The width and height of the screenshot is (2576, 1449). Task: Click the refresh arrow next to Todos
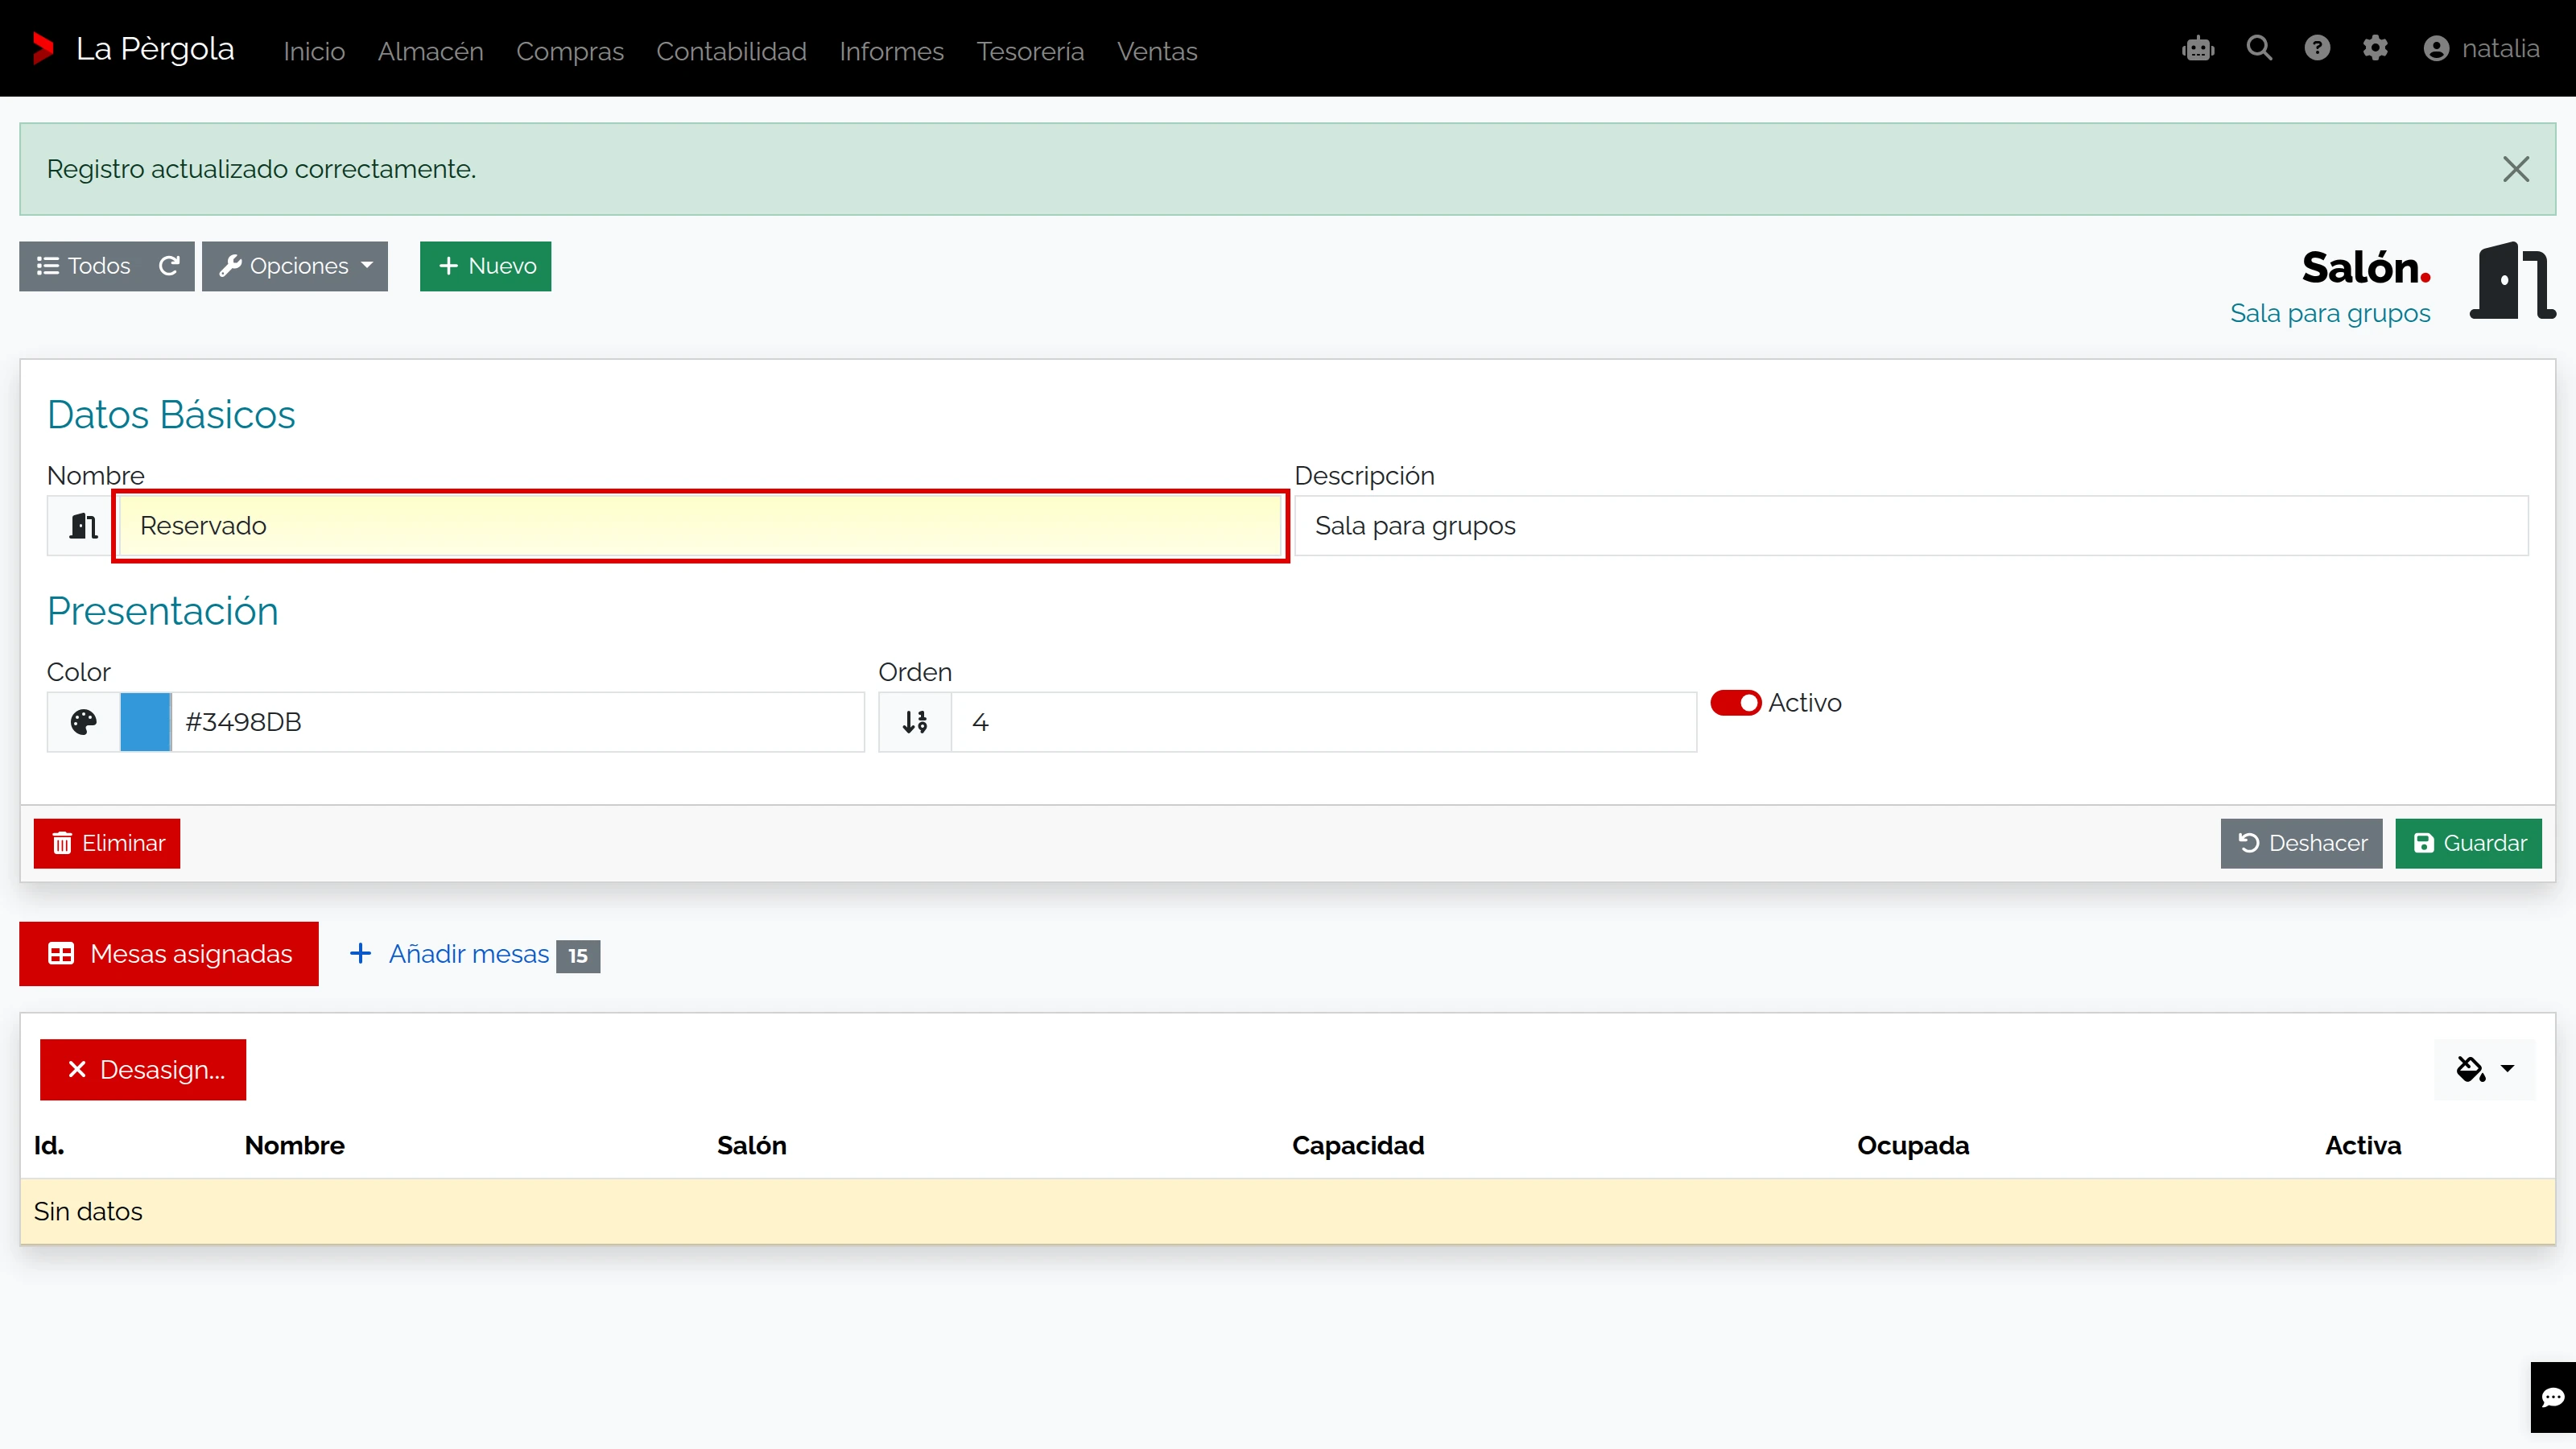[x=169, y=266]
